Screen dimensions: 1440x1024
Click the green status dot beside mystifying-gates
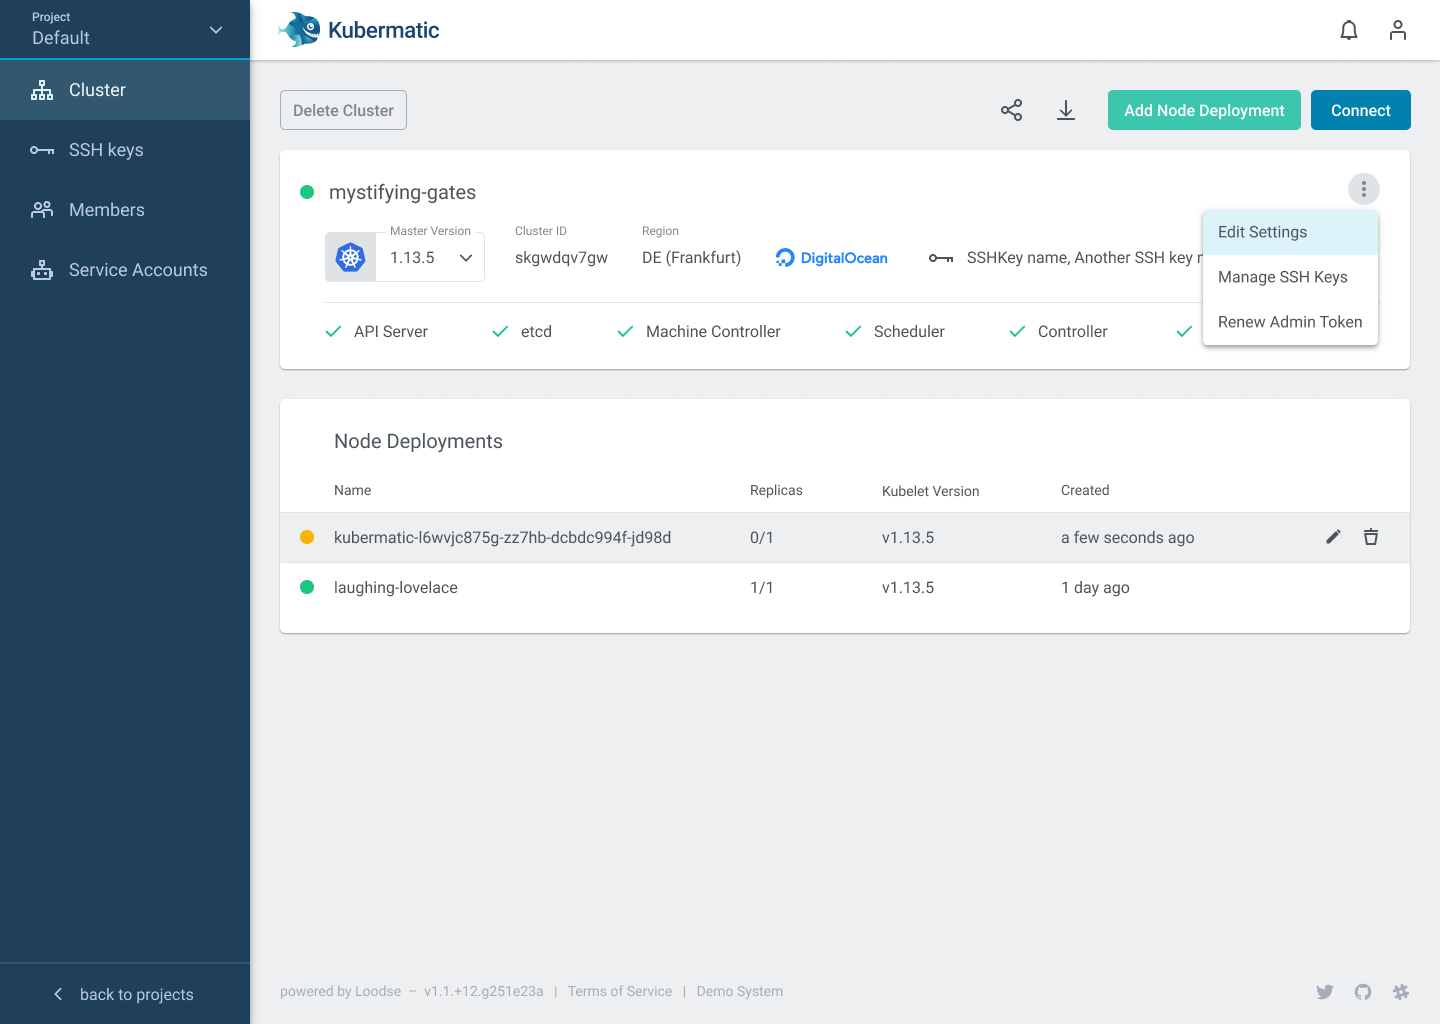pos(307,192)
